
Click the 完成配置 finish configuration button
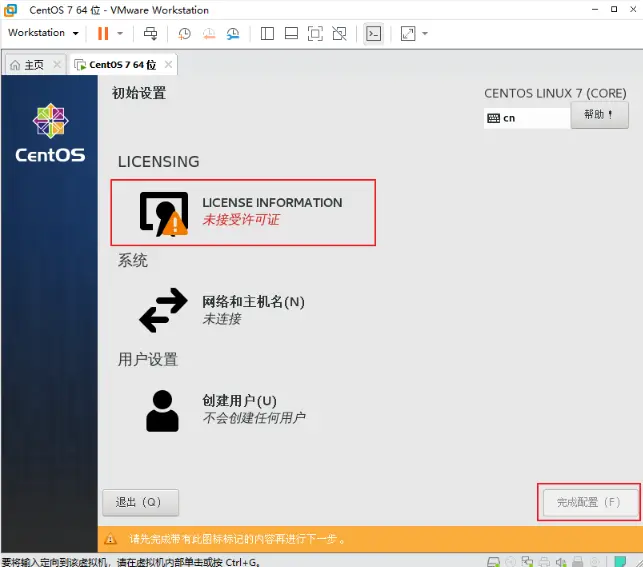tap(588, 502)
